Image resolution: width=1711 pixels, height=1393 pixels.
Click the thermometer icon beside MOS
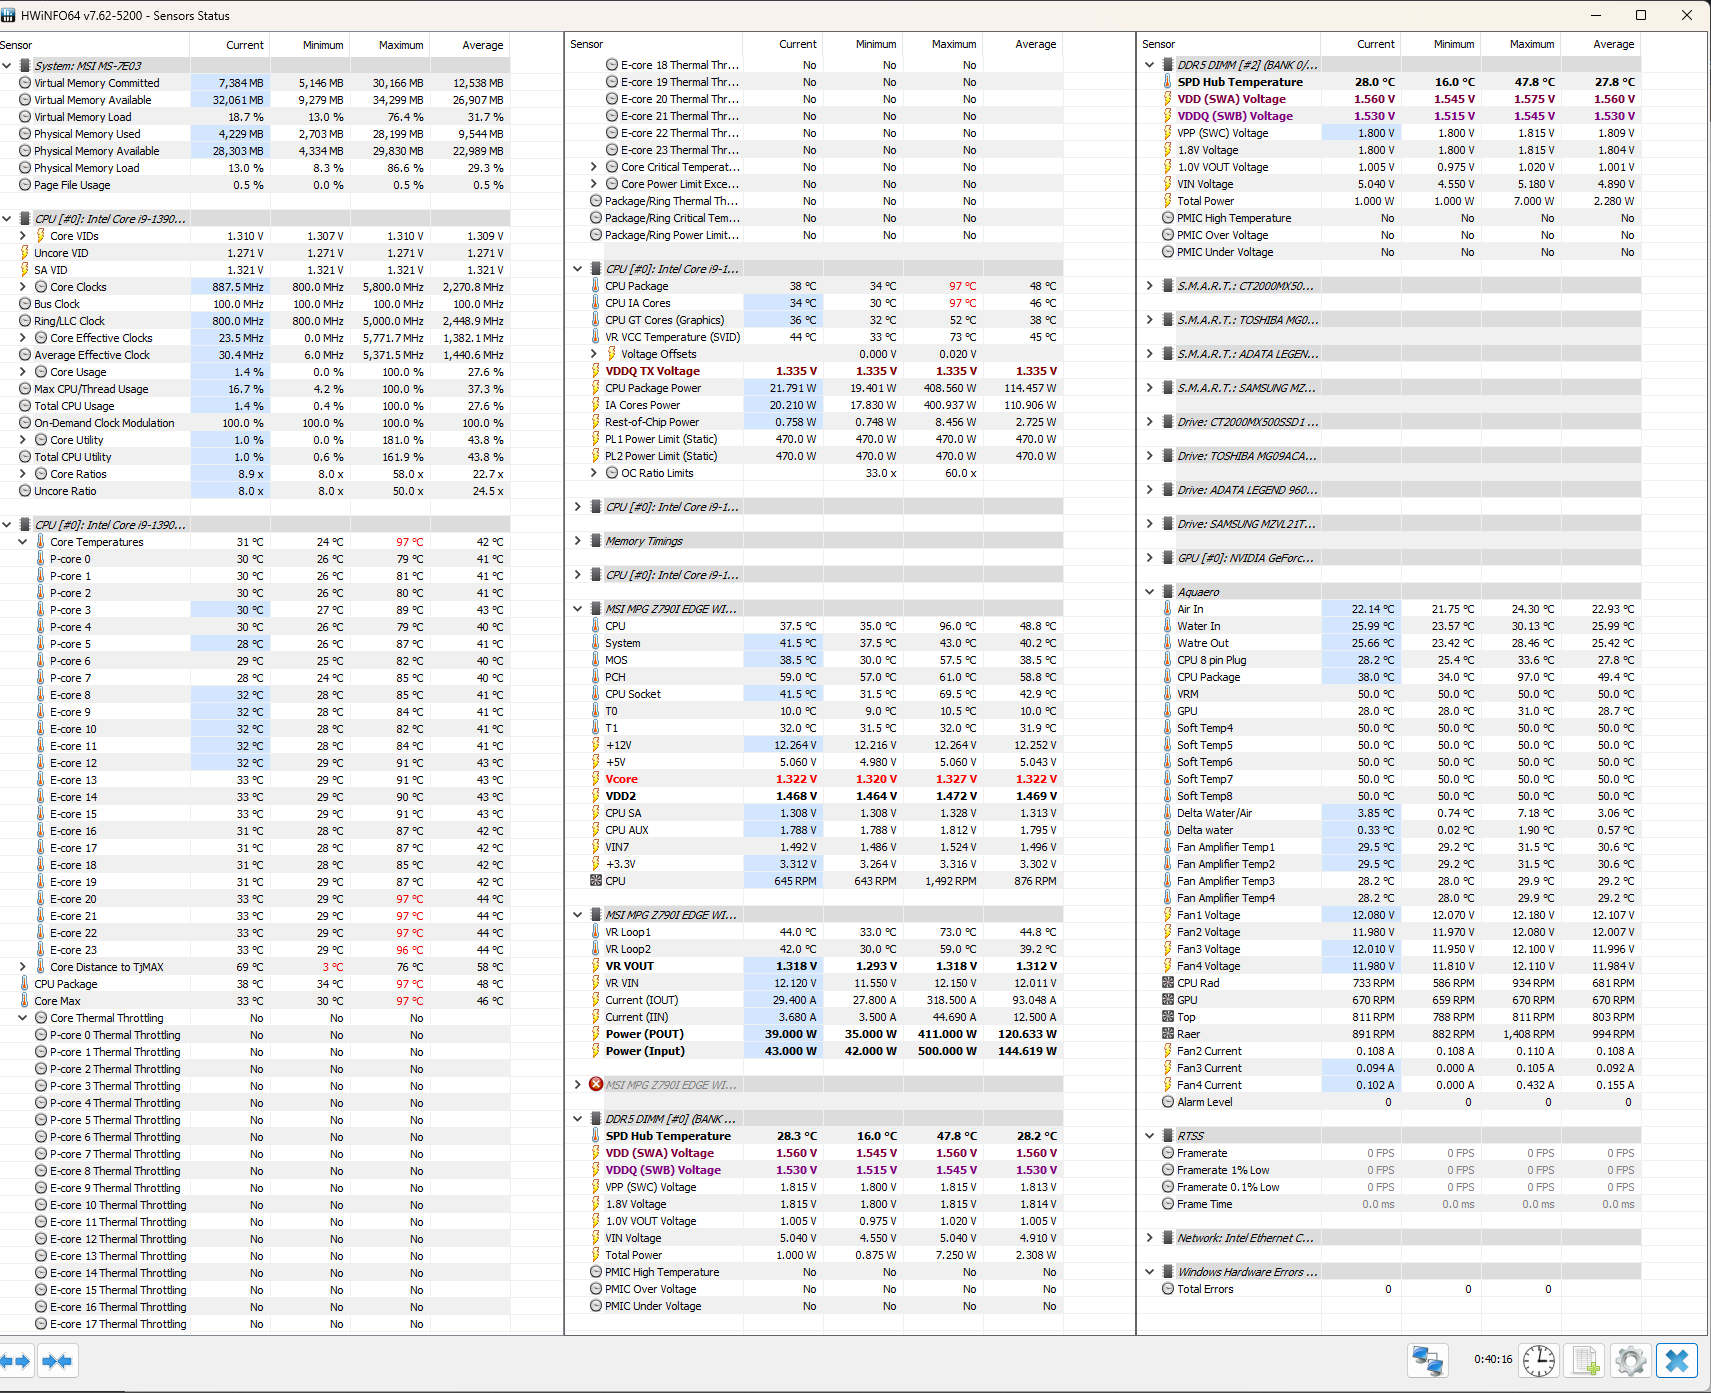tap(596, 660)
